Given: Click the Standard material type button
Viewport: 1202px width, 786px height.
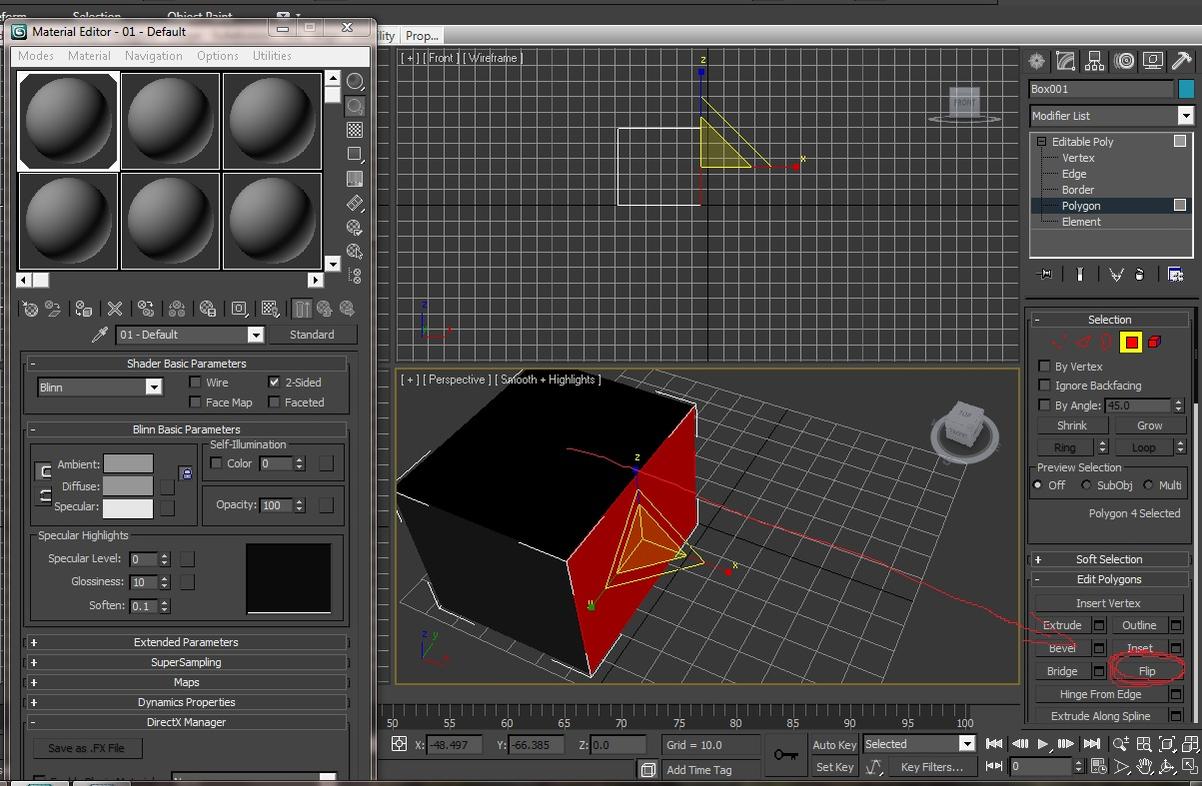Looking at the screenshot, I should click(x=313, y=334).
